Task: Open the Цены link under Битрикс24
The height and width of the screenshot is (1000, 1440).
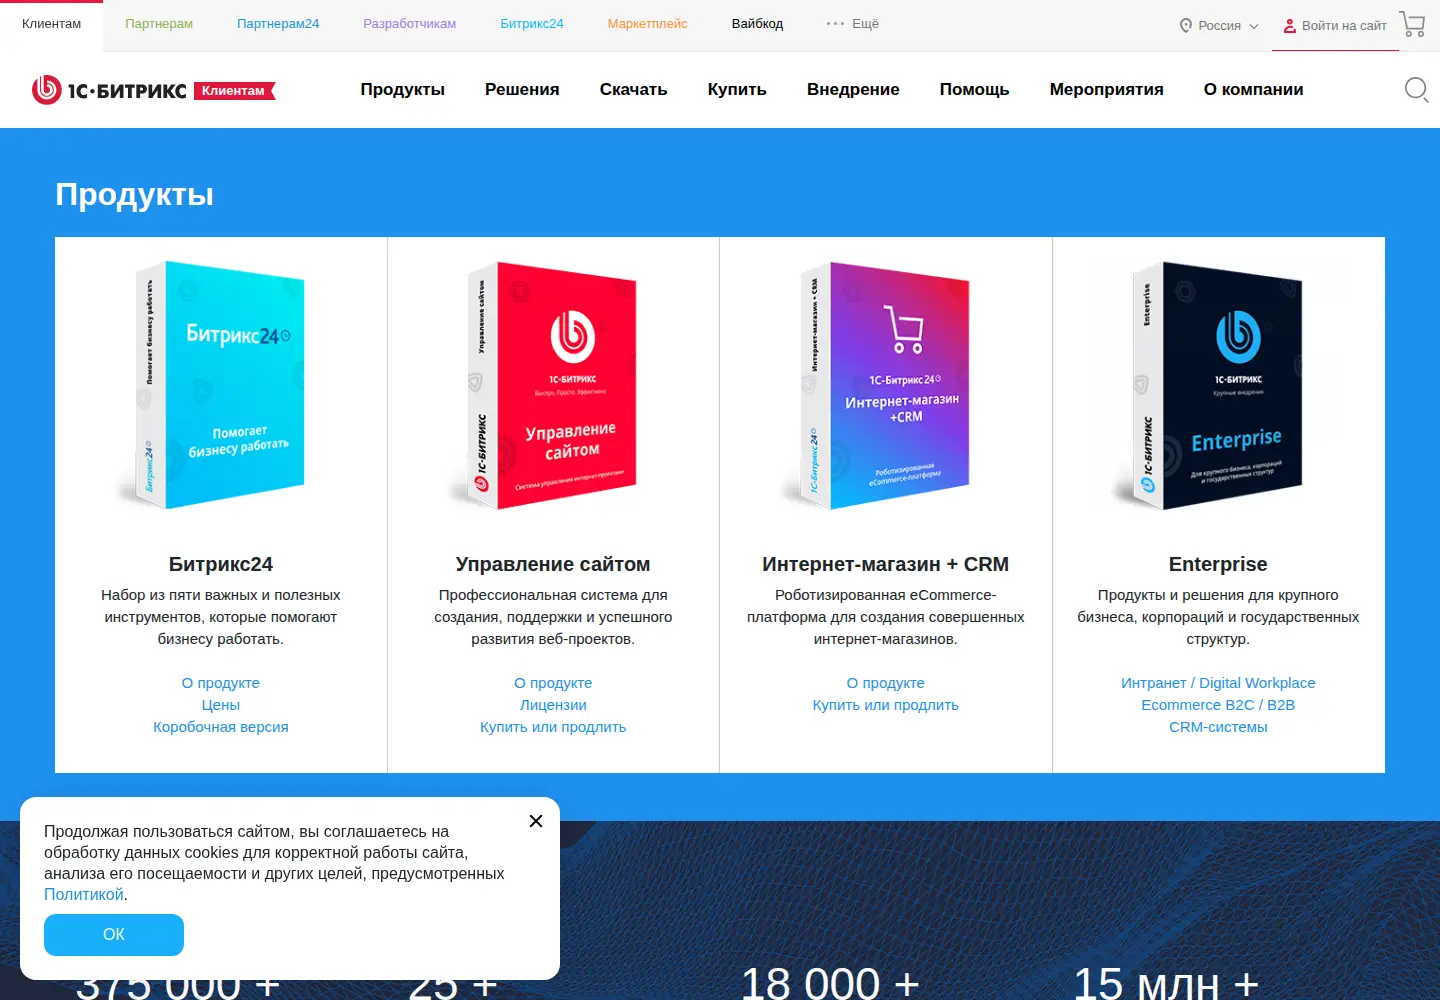Action: (221, 705)
